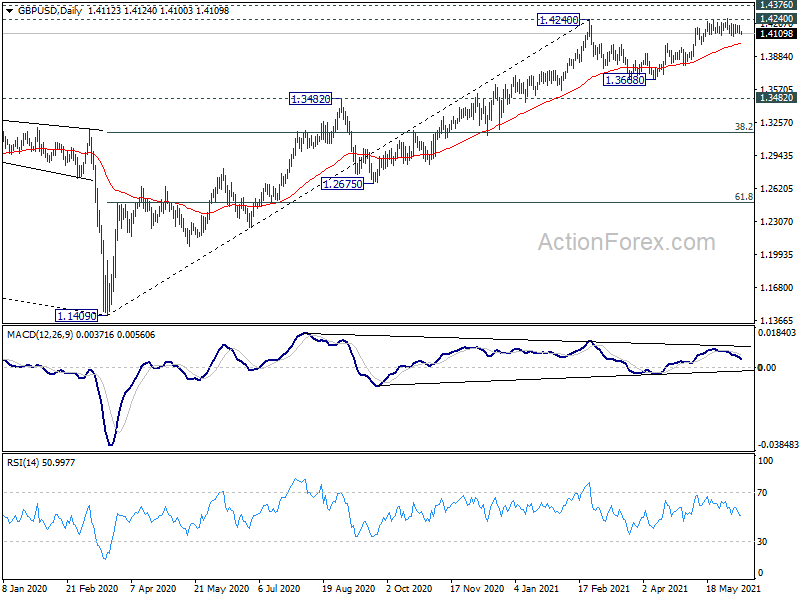Click the ActionForex.com watermark
The width and height of the screenshot is (800, 600).
click(x=627, y=242)
